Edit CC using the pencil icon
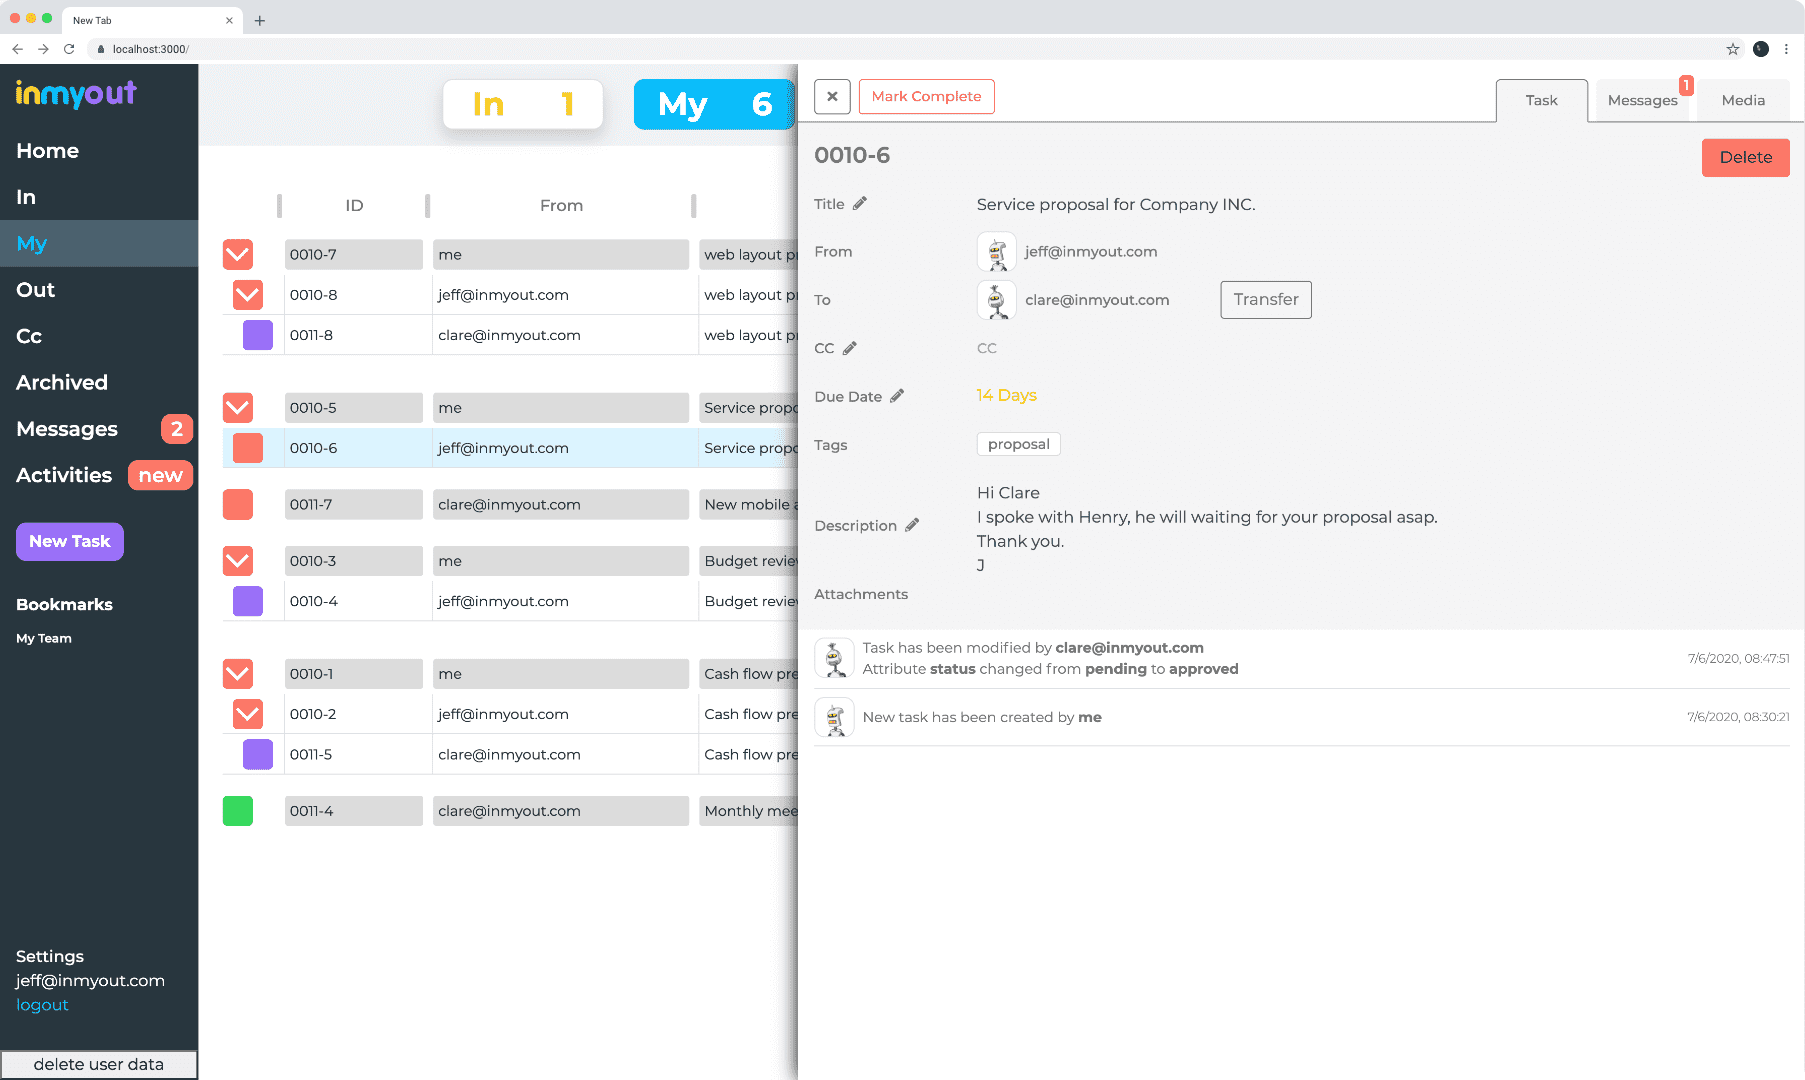This screenshot has width=1805, height=1080. click(850, 348)
